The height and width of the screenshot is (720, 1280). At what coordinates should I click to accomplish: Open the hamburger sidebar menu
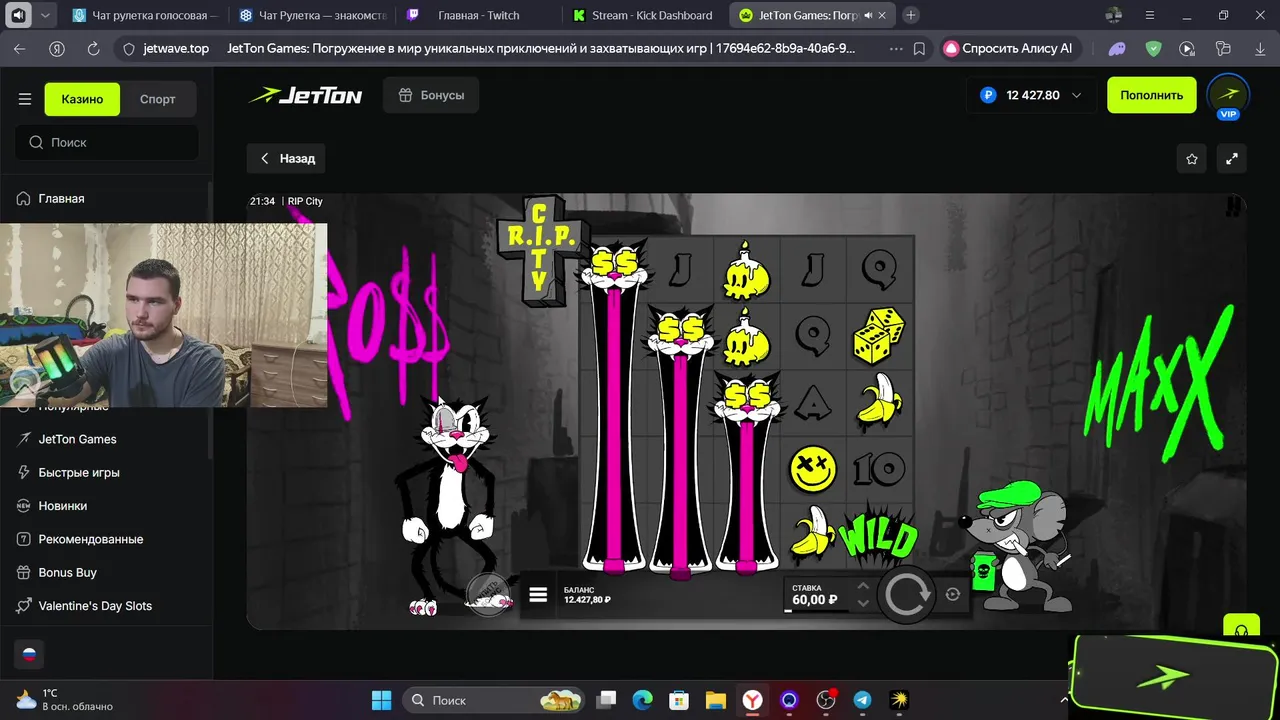point(25,99)
